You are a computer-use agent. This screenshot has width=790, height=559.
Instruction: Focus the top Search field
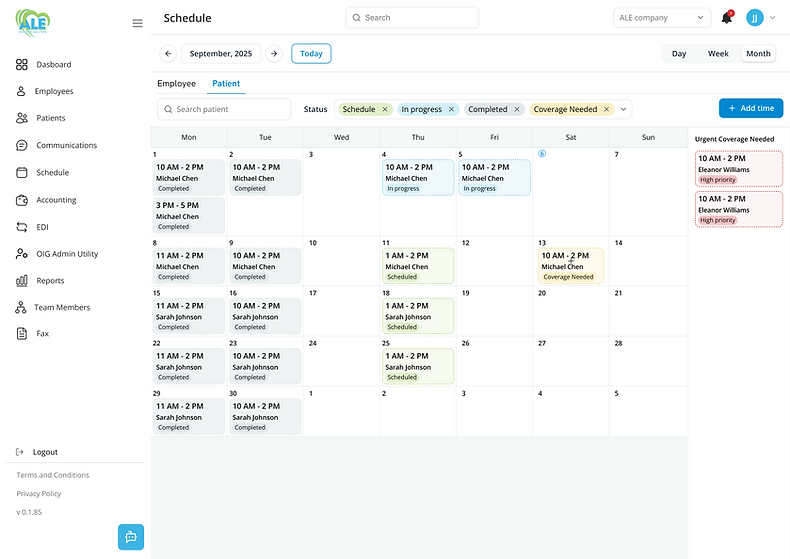point(412,18)
